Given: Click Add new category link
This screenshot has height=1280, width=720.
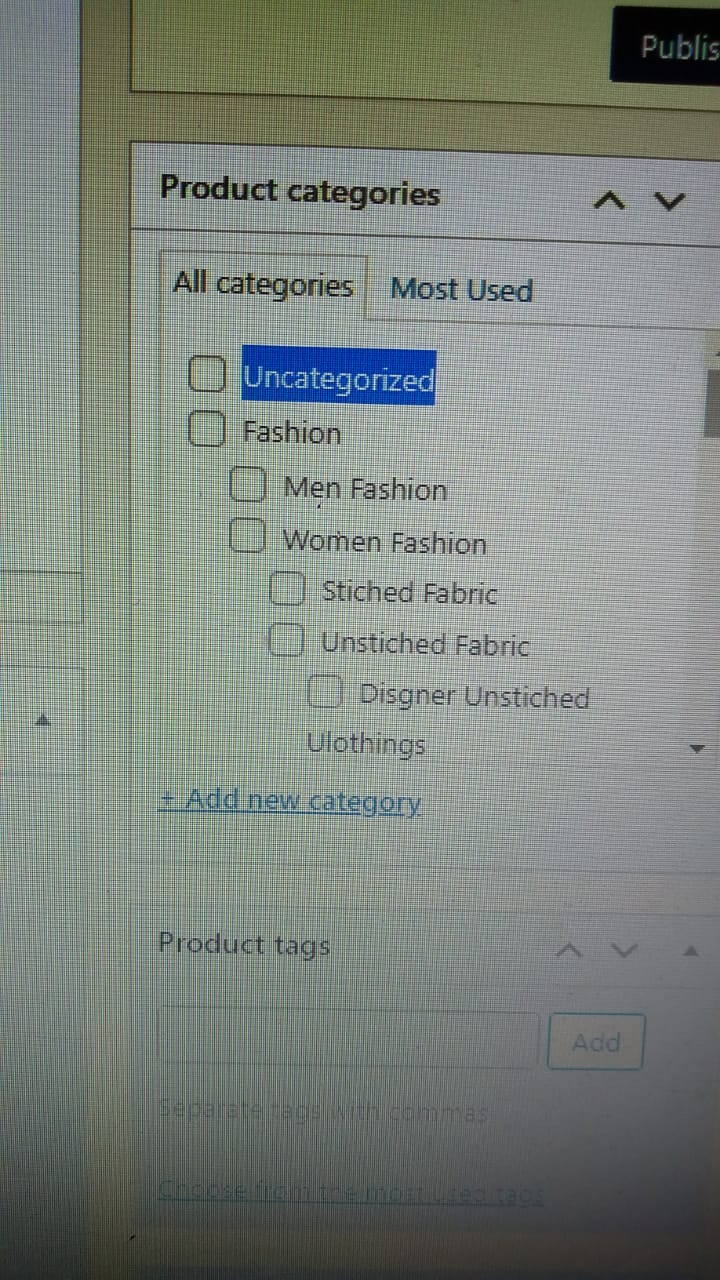Looking at the screenshot, I should click(290, 802).
